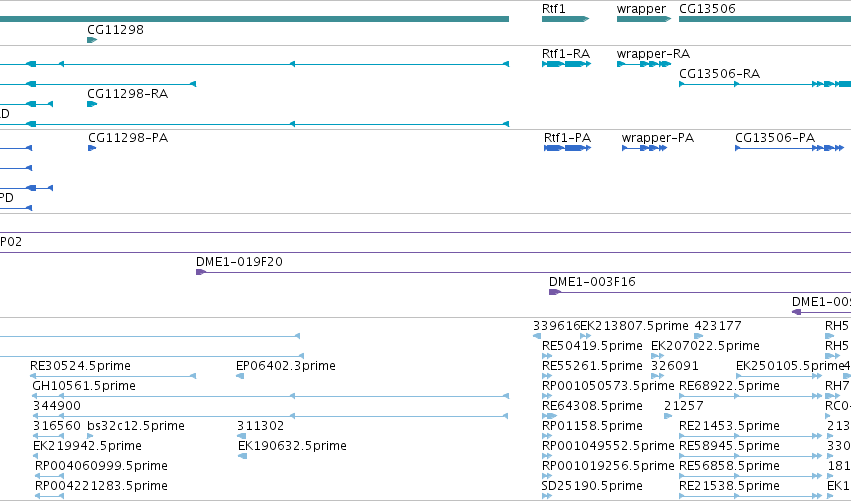This screenshot has width=851, height=501.
Task: Click the 21257 EST label
Action: click(683, 406)
